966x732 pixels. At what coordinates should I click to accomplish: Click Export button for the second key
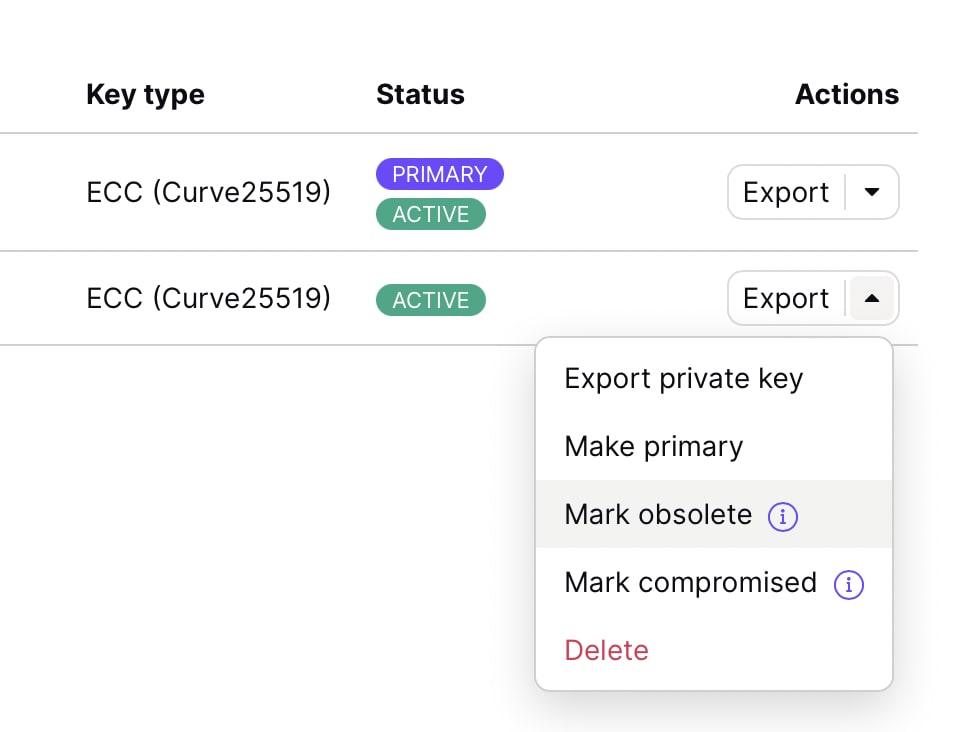click(x=786, y=298)
